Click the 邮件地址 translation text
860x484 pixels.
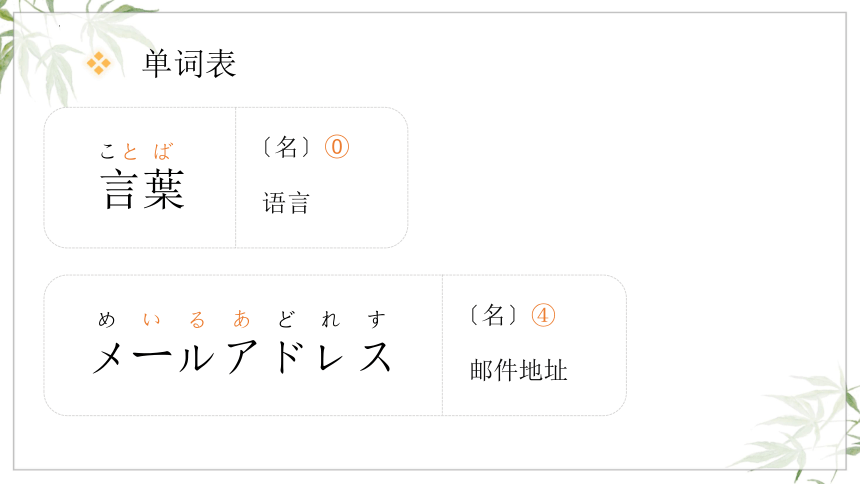[518, 370]
